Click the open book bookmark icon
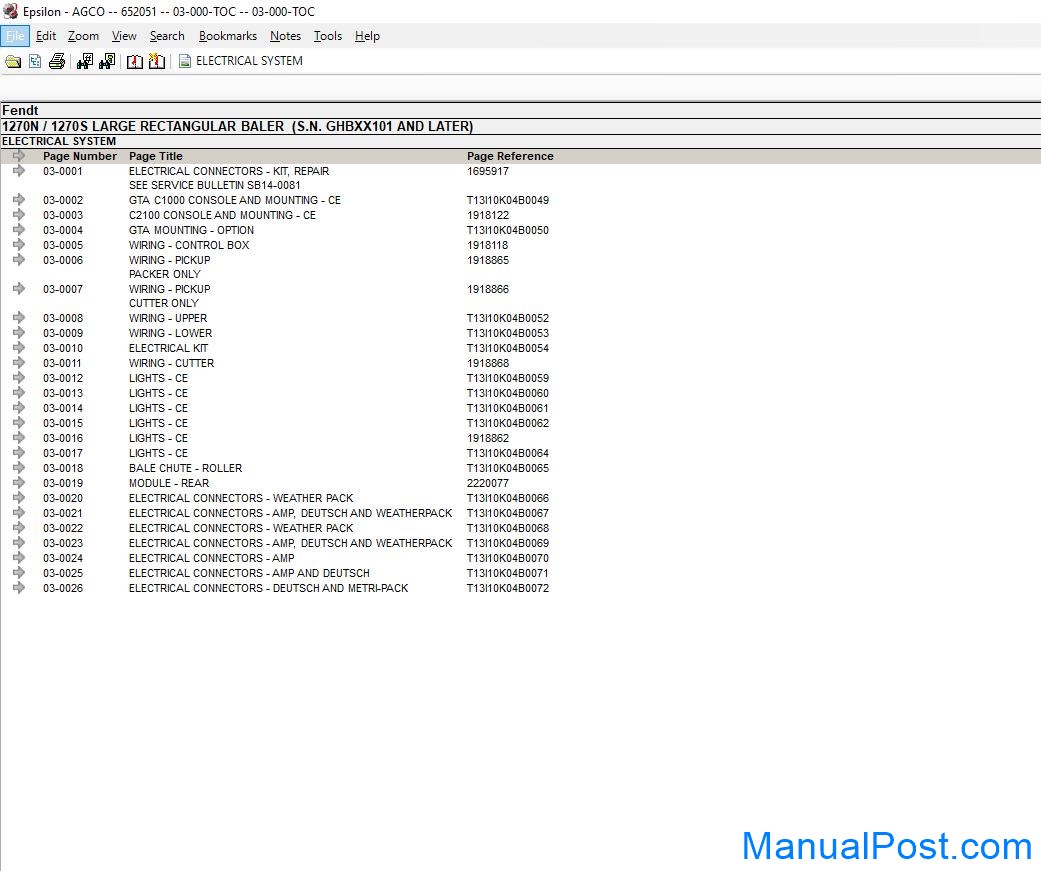 pos(135,62)
